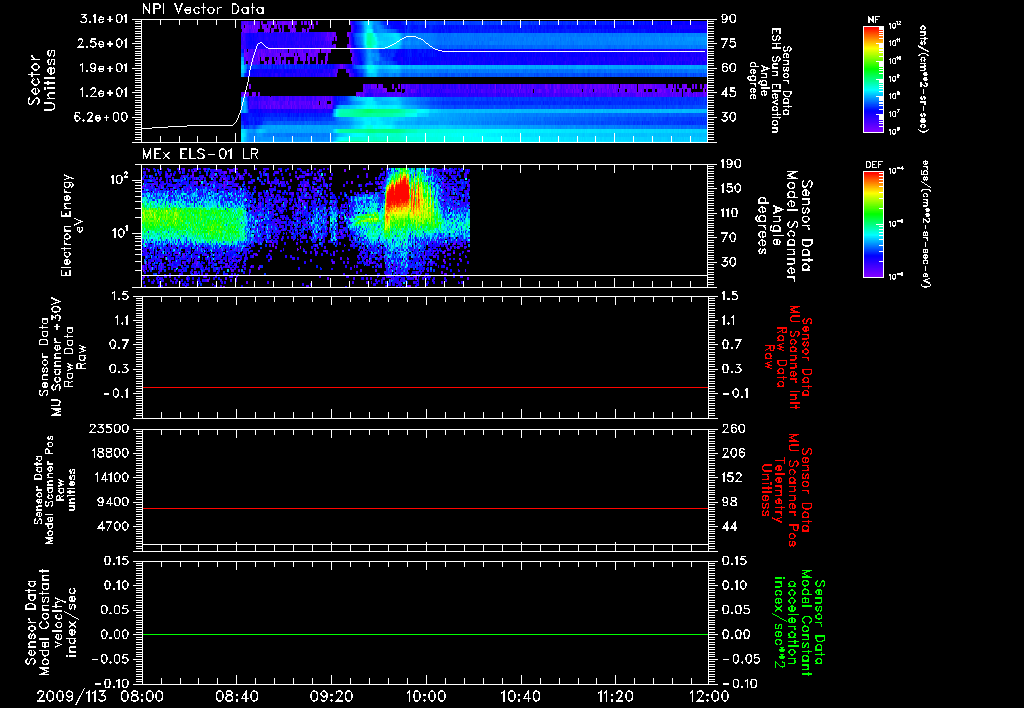
Task: Select the "23500" scanner position tick label
Action: pos(108,429)
